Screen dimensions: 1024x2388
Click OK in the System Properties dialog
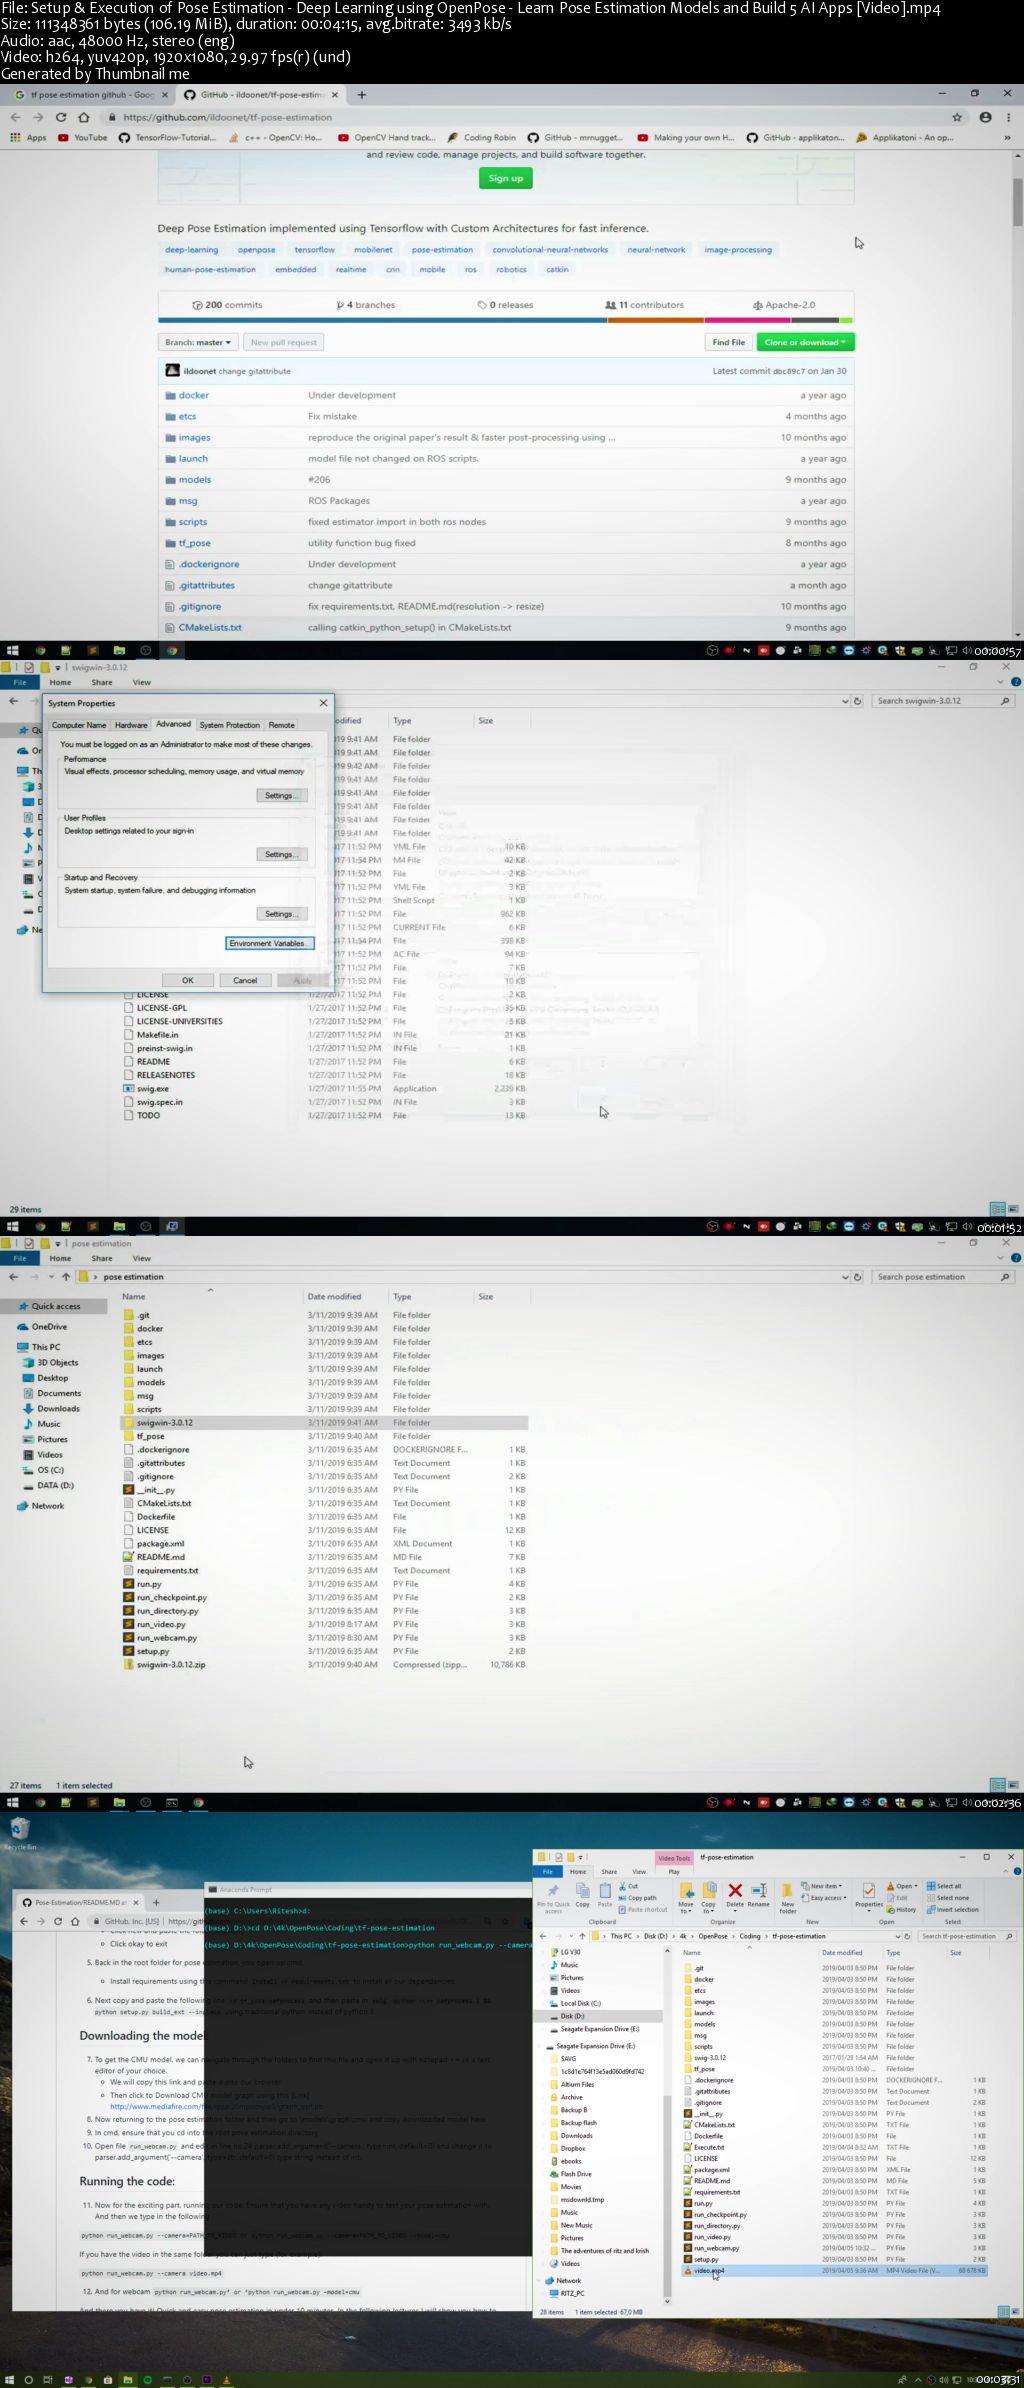click(x=187, y=980)
